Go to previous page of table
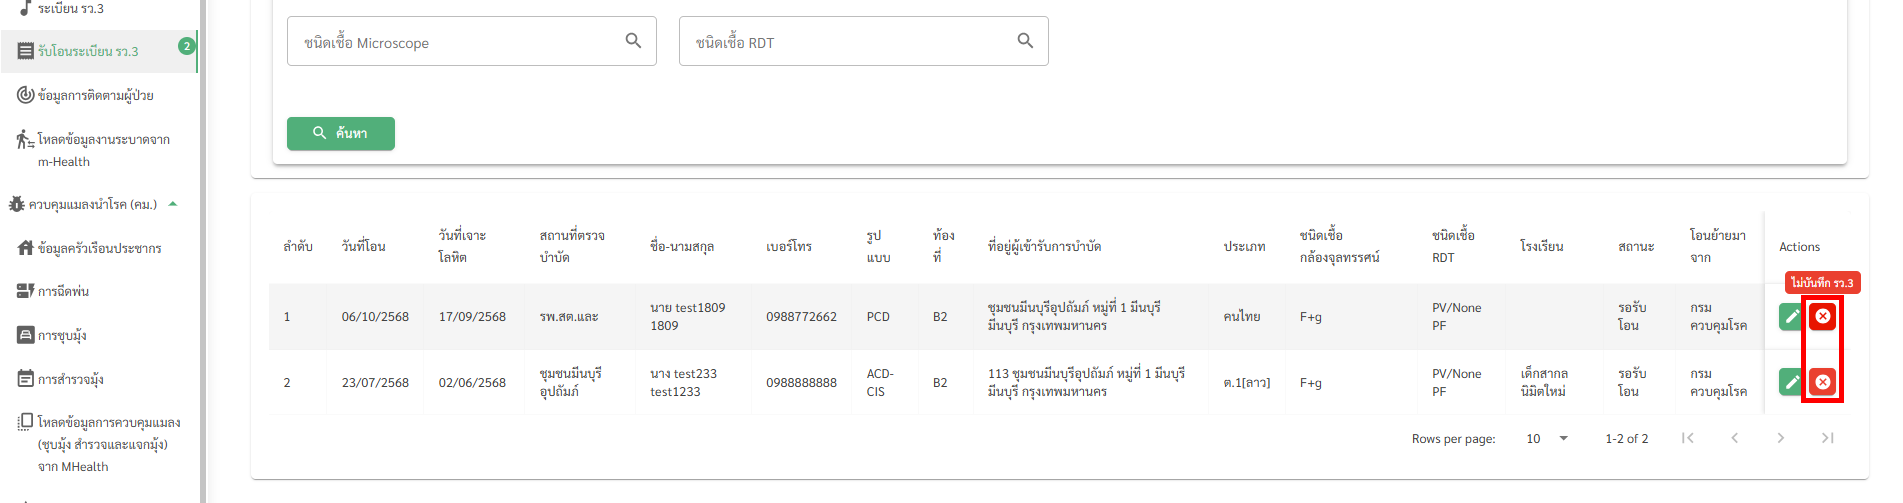 click(x=1734, y=438)
